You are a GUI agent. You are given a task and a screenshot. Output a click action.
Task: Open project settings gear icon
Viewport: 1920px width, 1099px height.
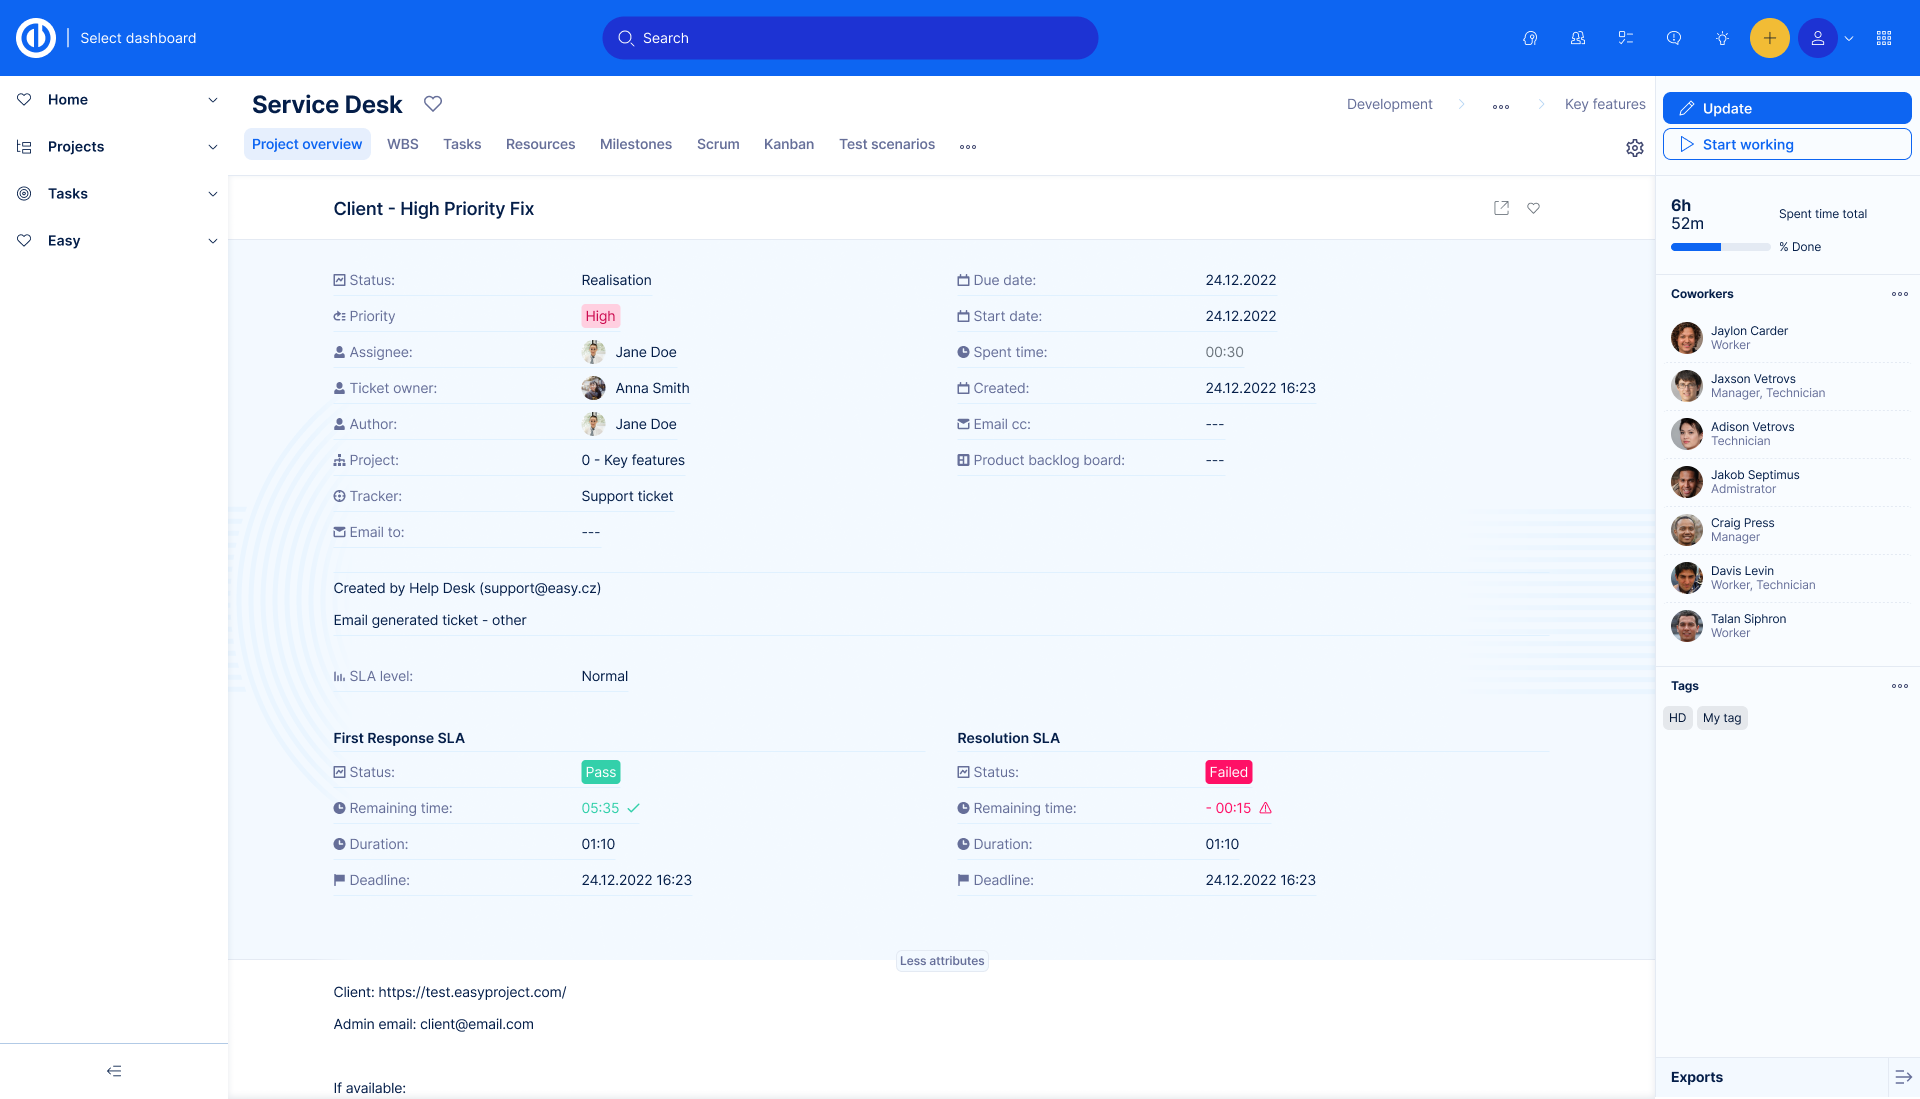1635,148
